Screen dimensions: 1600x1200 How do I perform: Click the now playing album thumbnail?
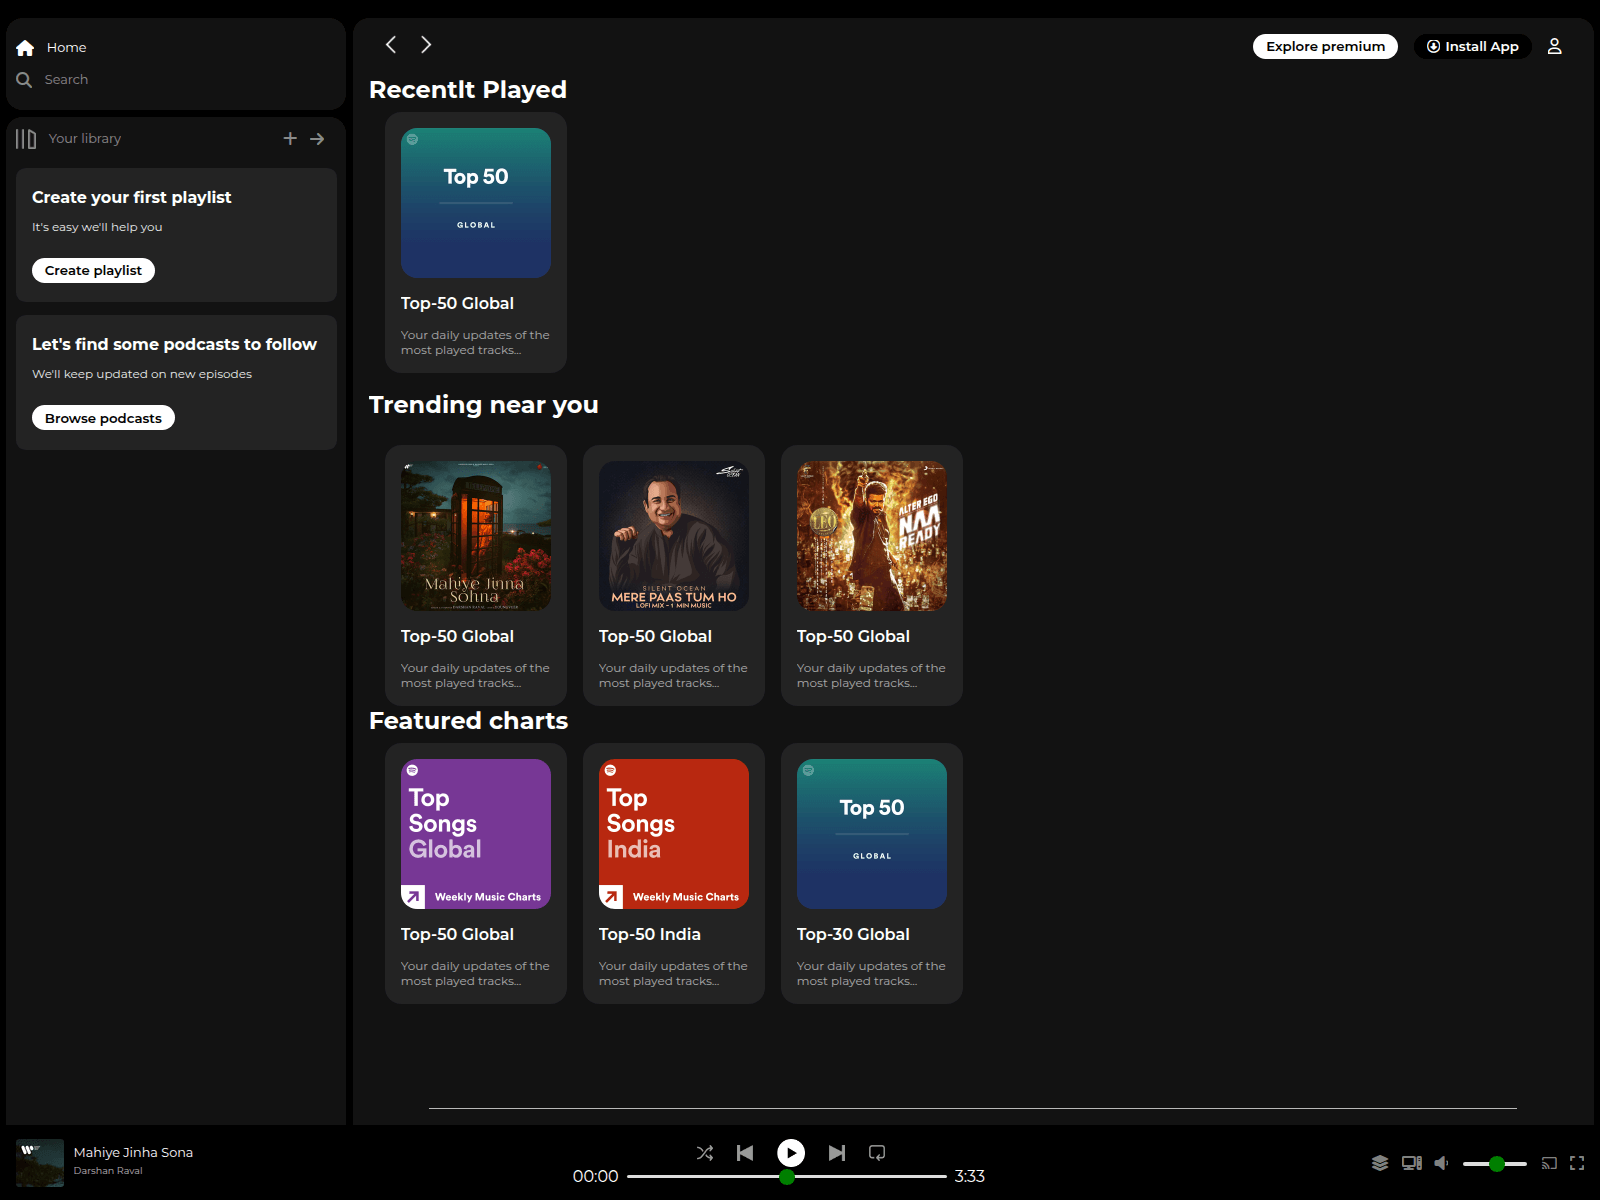click(40, 1163)
